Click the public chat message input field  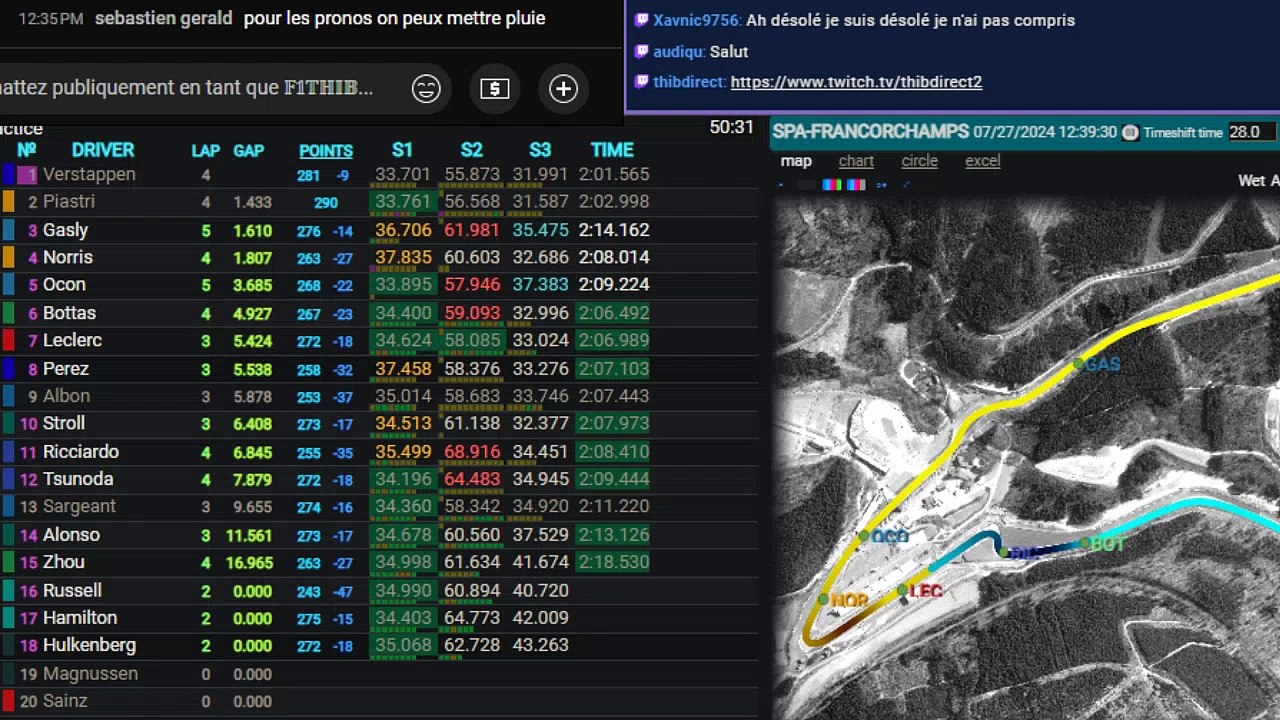coord(190,88)
